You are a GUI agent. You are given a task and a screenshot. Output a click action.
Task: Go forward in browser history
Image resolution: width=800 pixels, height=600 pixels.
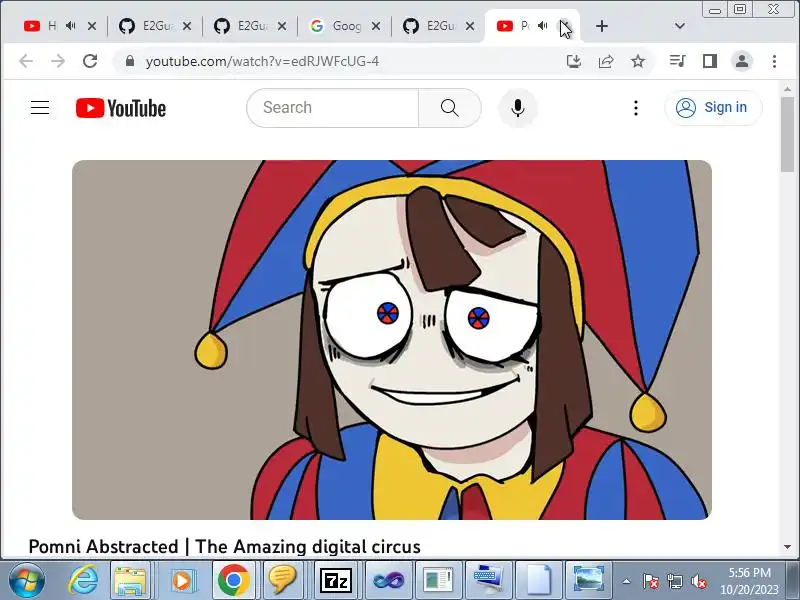coord(58,61)
